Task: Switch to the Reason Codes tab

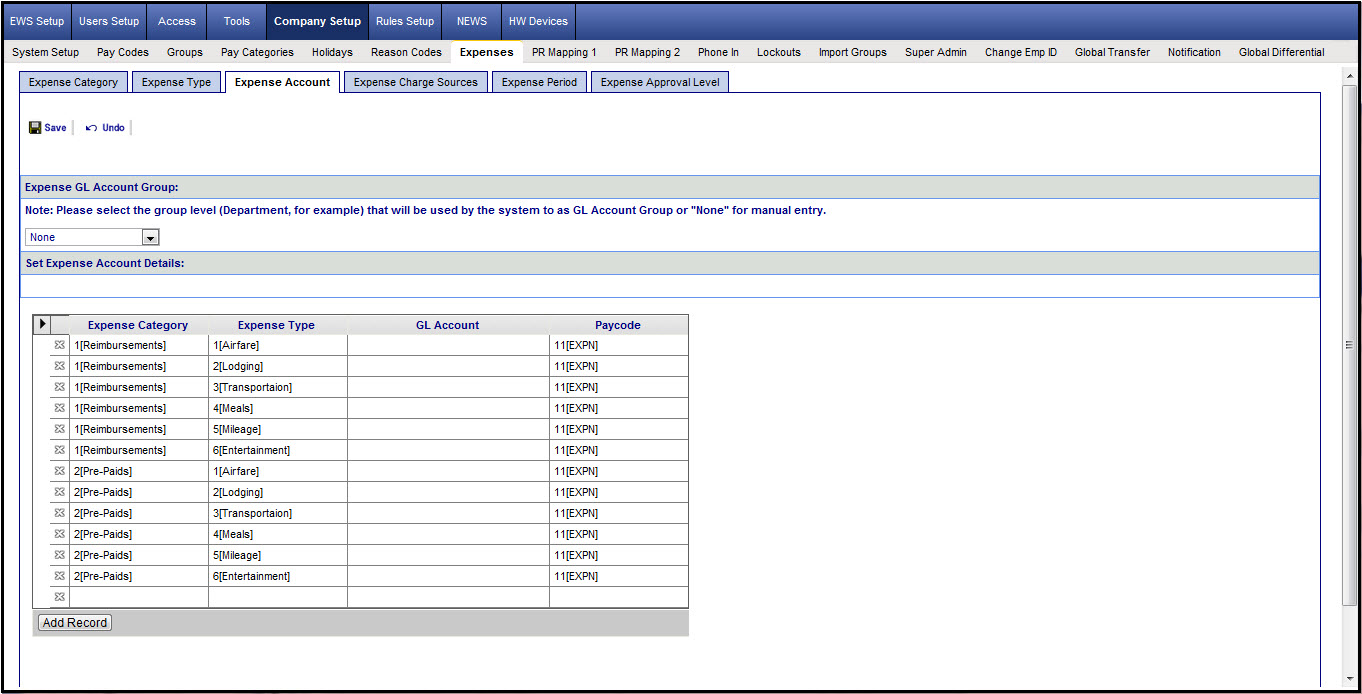Action: 406,52
